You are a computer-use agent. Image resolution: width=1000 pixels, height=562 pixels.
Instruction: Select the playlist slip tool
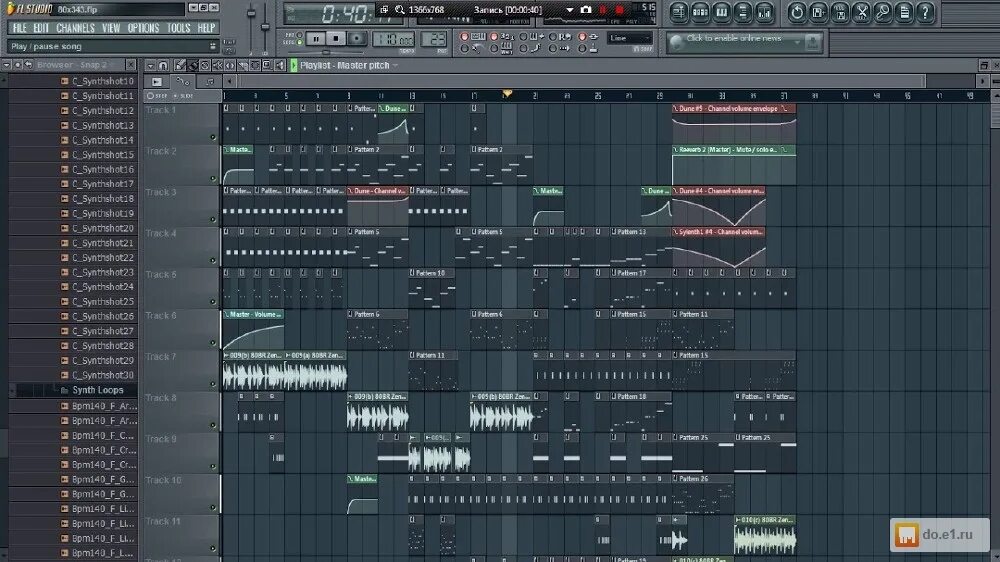230,66
